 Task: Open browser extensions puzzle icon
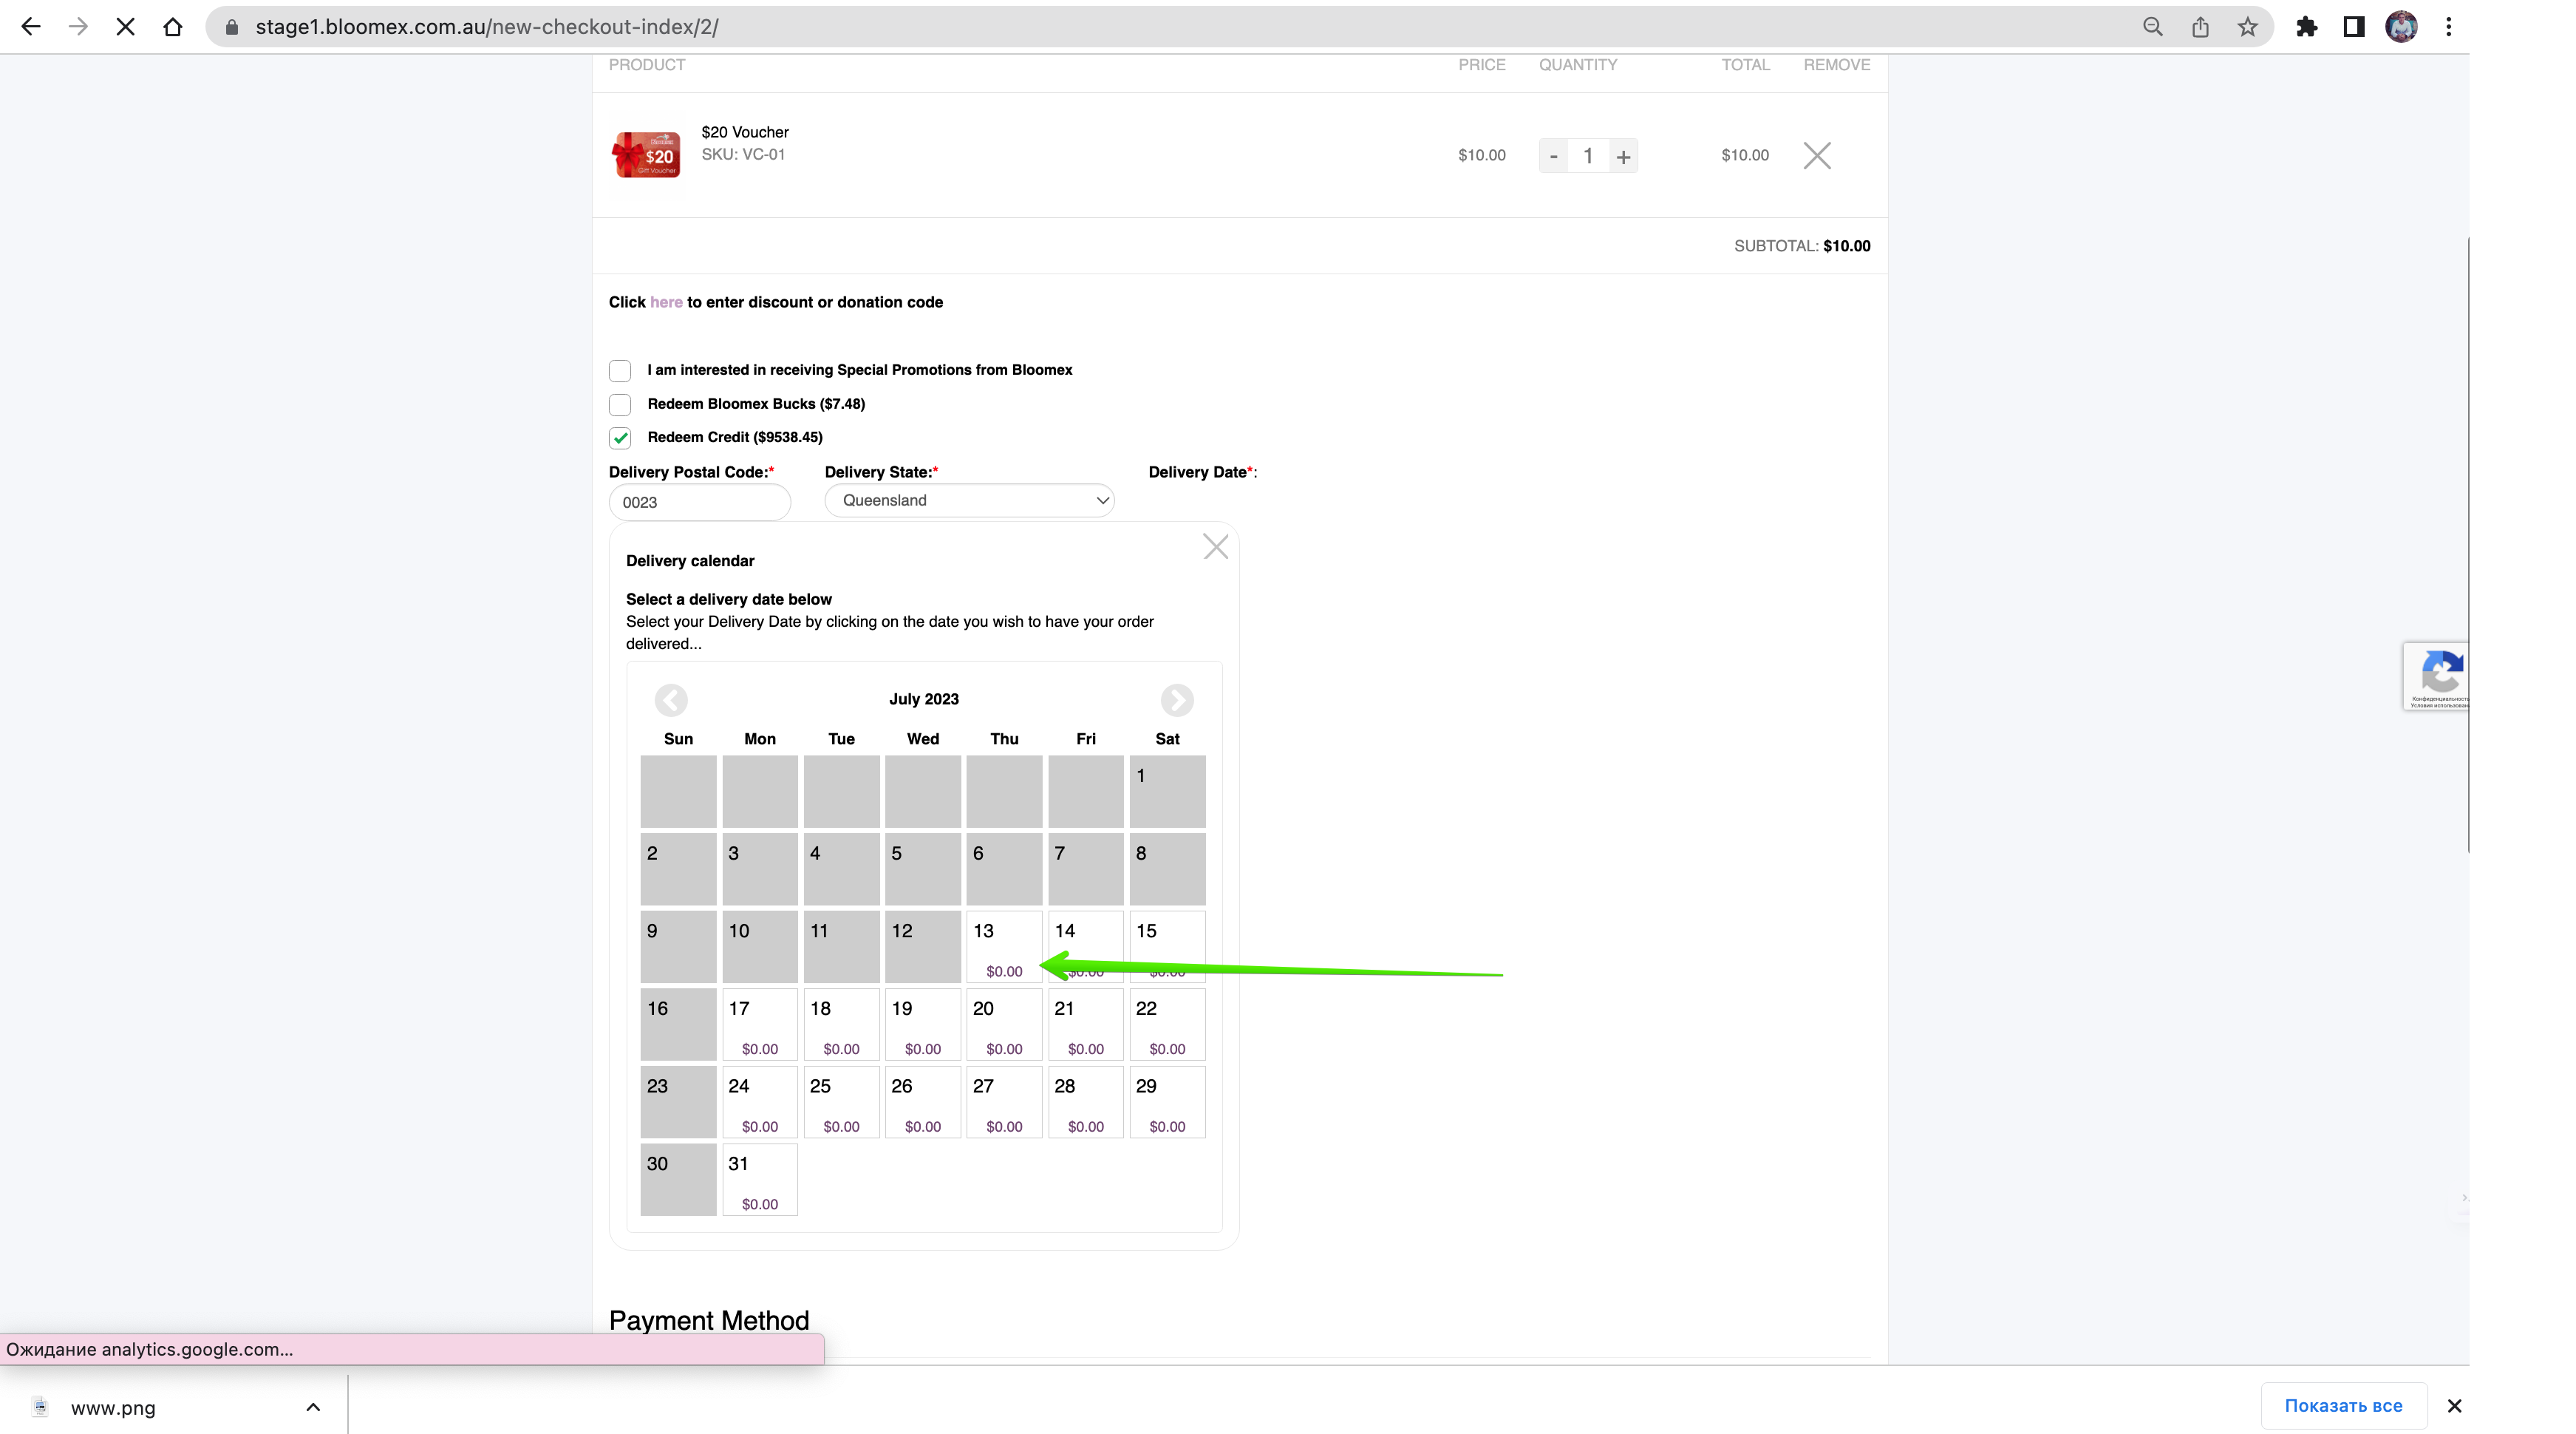pos(2307,27)
